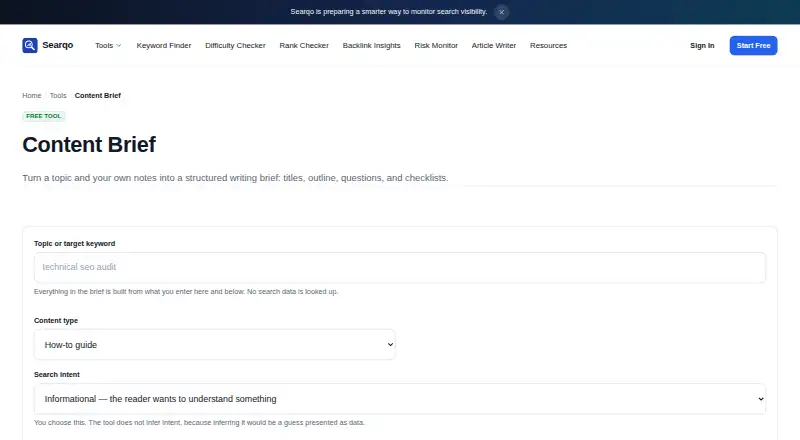Click the Search intent field label
This screenshot has height=440, width=800.
pyautogui.click(x=57, y=374)
